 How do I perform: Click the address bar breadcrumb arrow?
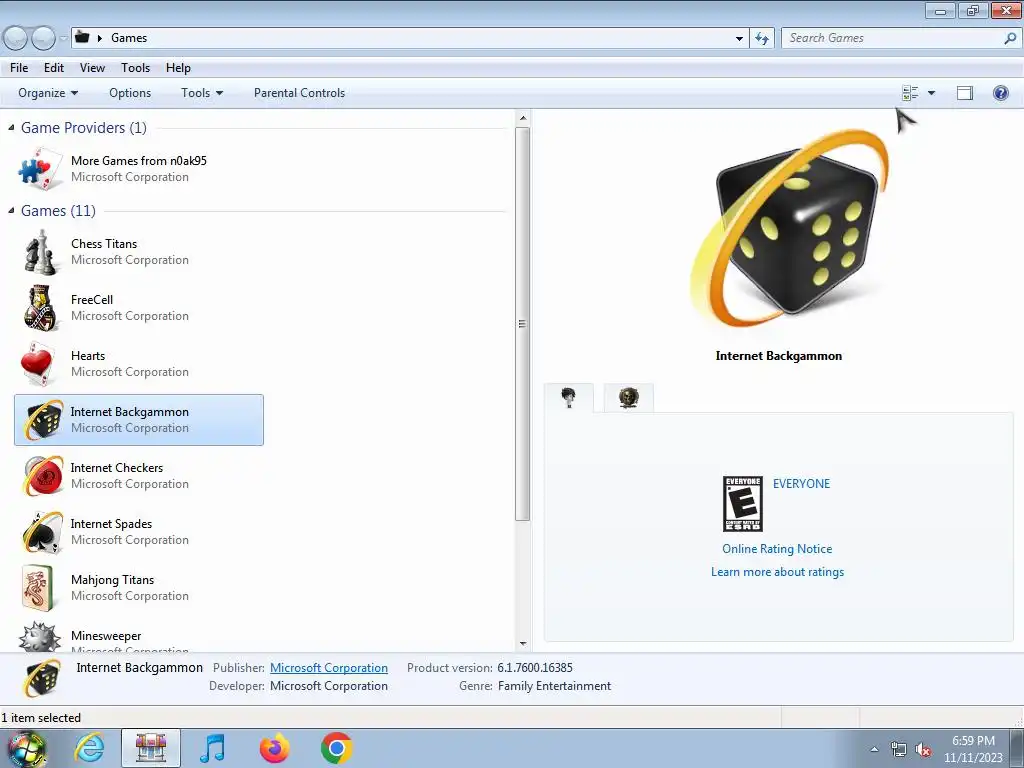[100, 38]
